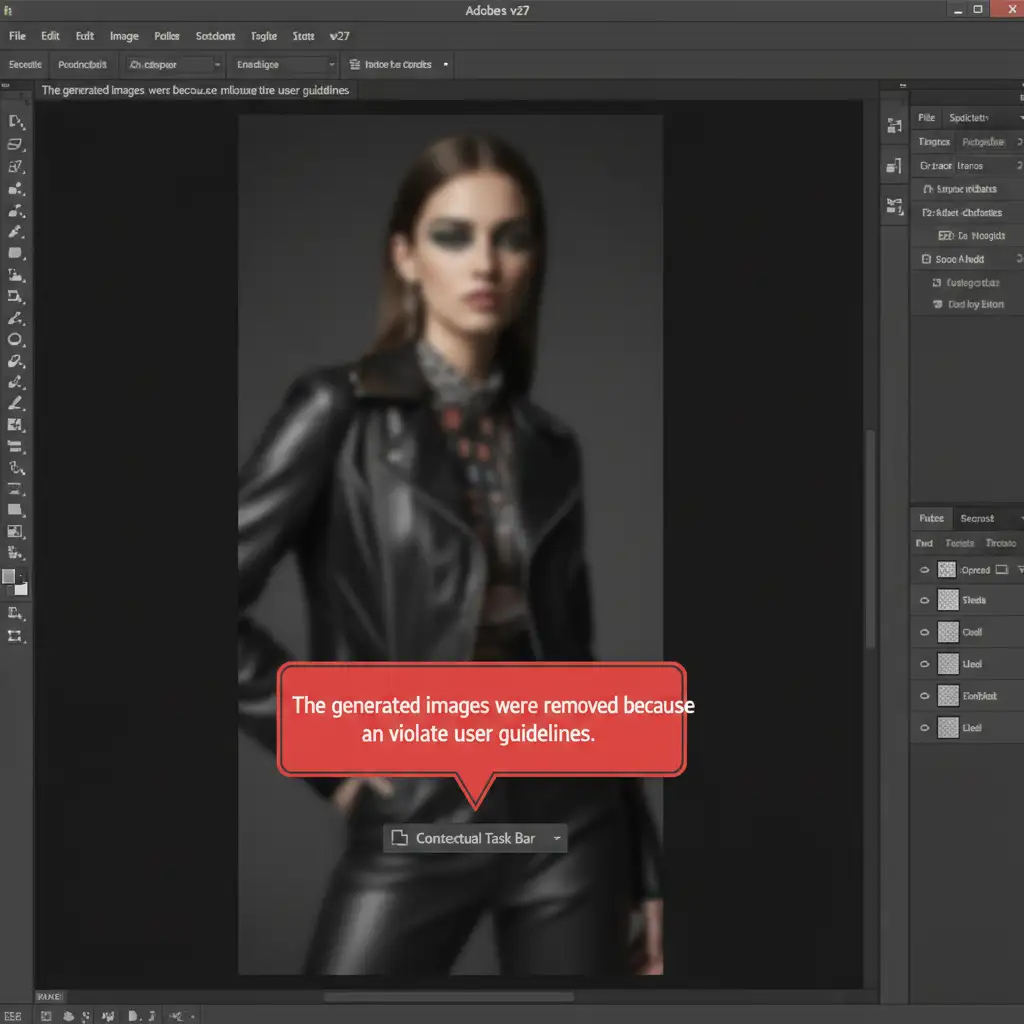This screenshot has width=1024, height=1024.
Task: Click the Contextual Task Bar label
Action: (x=475, y=839)
